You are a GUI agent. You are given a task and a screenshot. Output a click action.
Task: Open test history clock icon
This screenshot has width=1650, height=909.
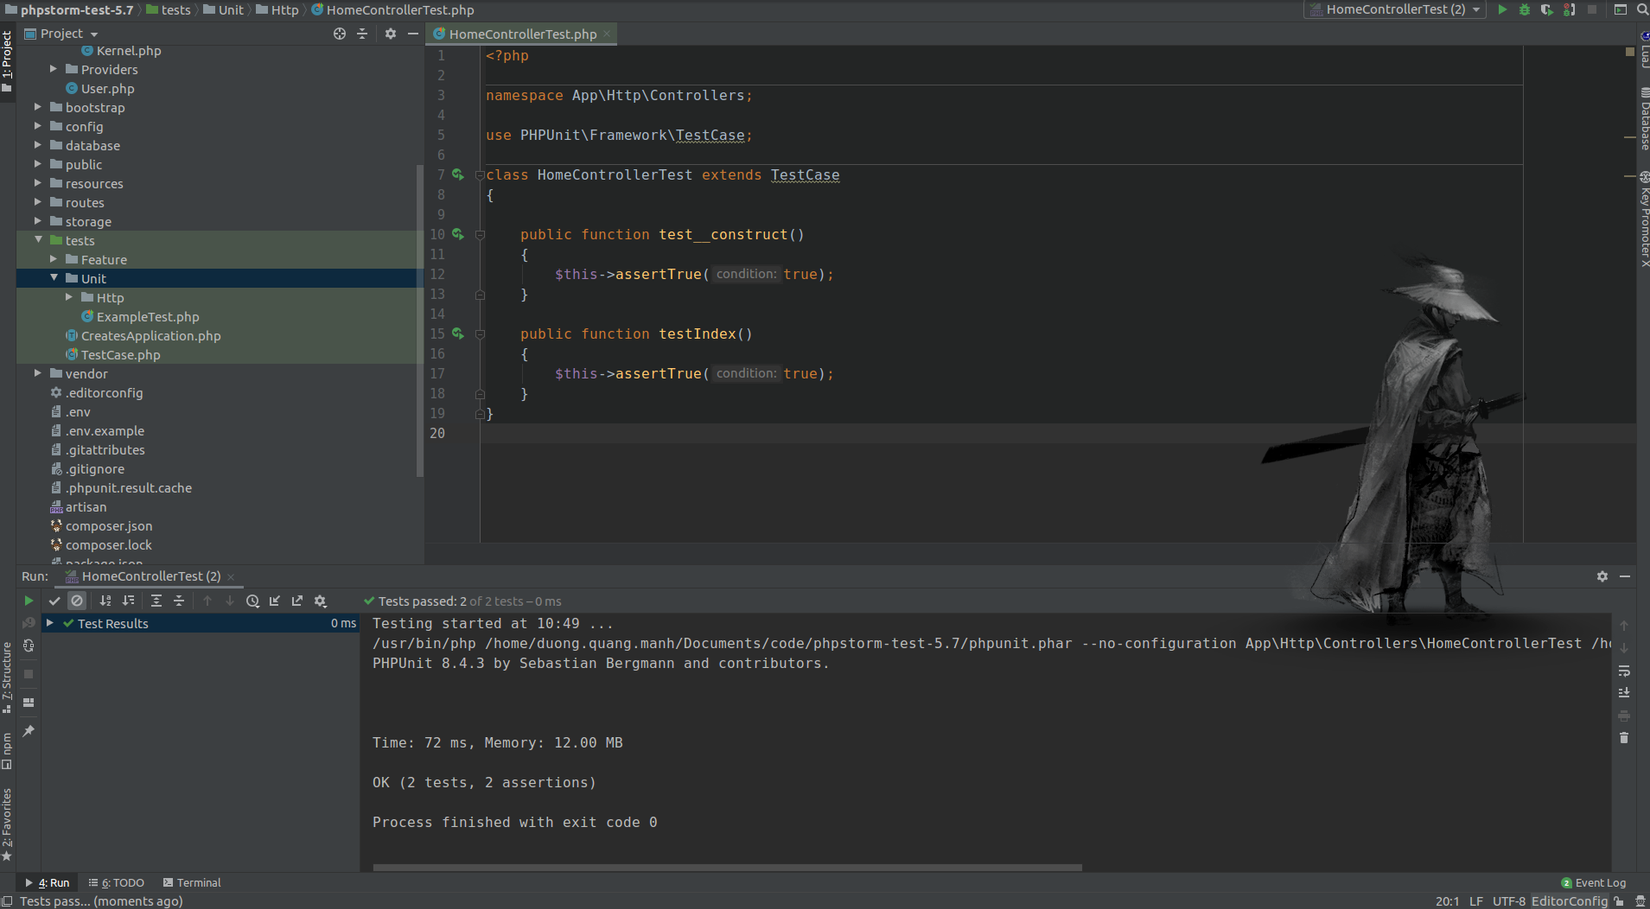point(252,601)
